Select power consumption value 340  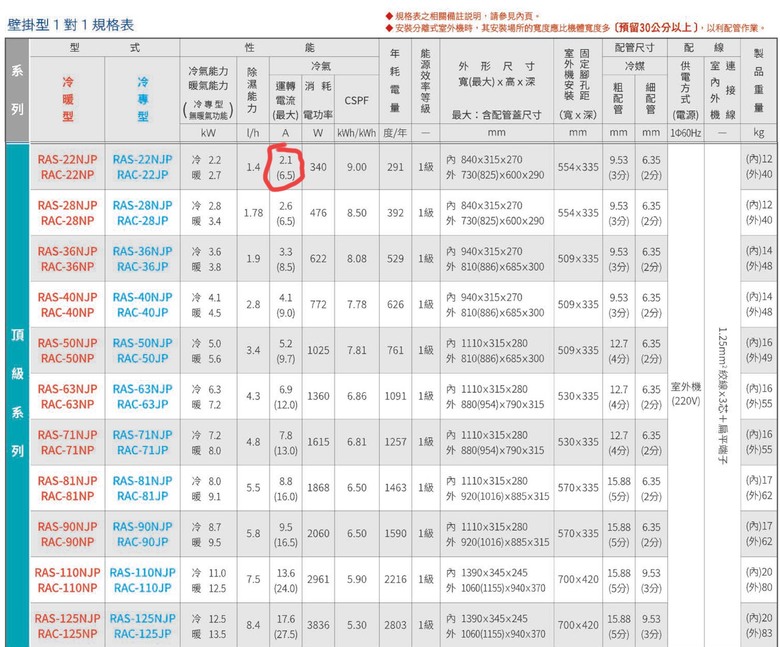tap(318, 167)
